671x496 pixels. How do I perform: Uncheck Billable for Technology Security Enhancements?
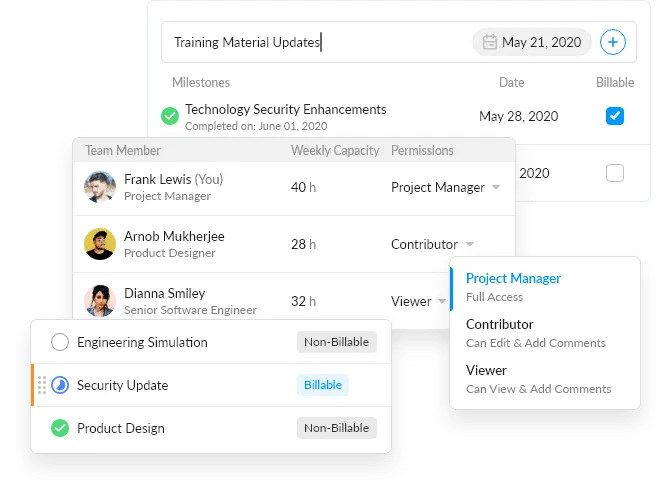[x=615, y=116]
